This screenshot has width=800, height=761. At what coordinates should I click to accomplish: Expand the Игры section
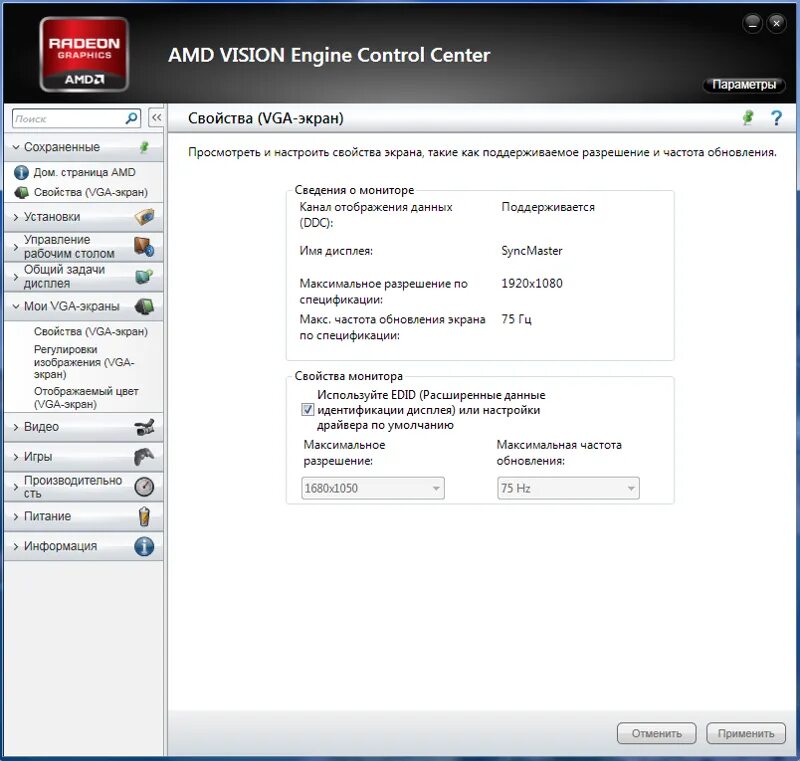click(x=16, y=456)
